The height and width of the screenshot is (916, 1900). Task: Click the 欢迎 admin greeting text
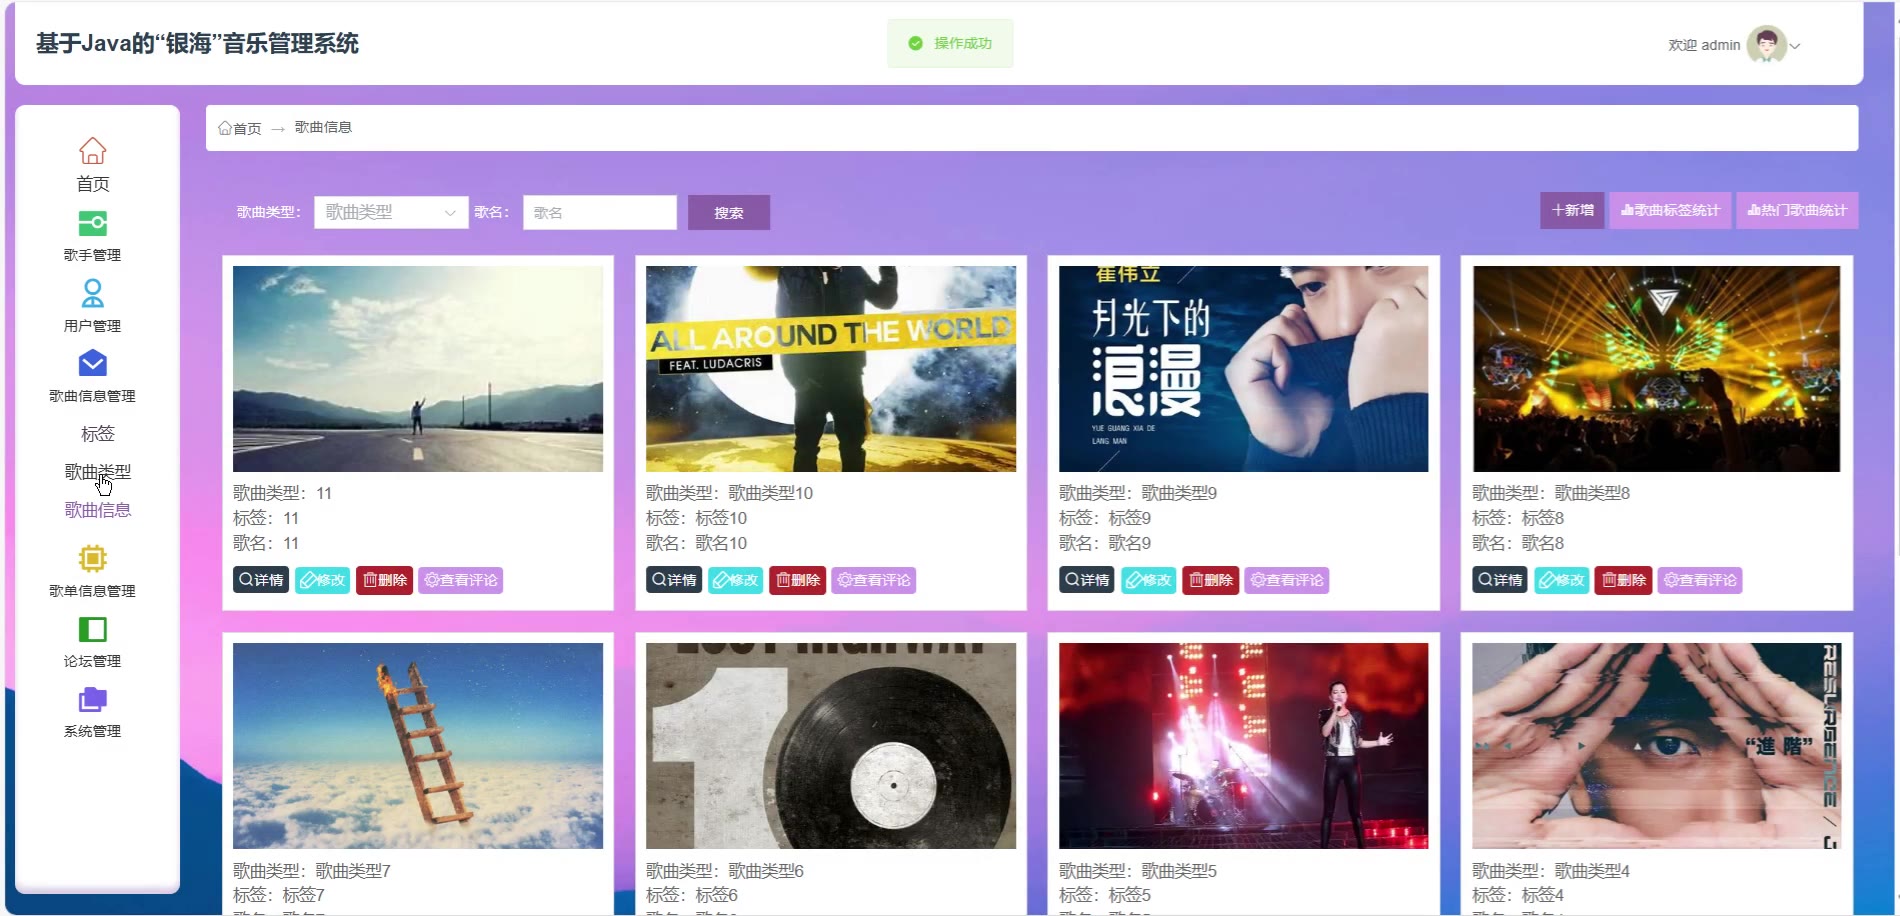[1704, 45]
